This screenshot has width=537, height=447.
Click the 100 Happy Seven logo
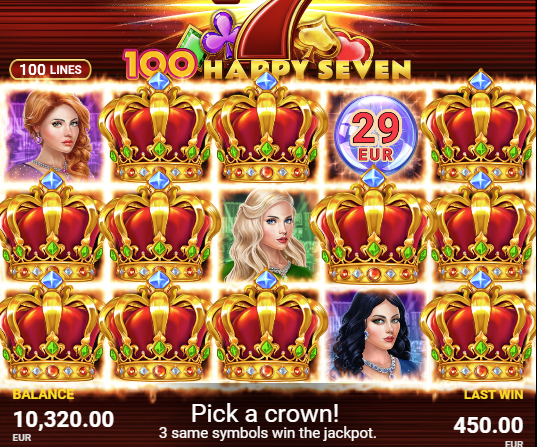point(267,41)
